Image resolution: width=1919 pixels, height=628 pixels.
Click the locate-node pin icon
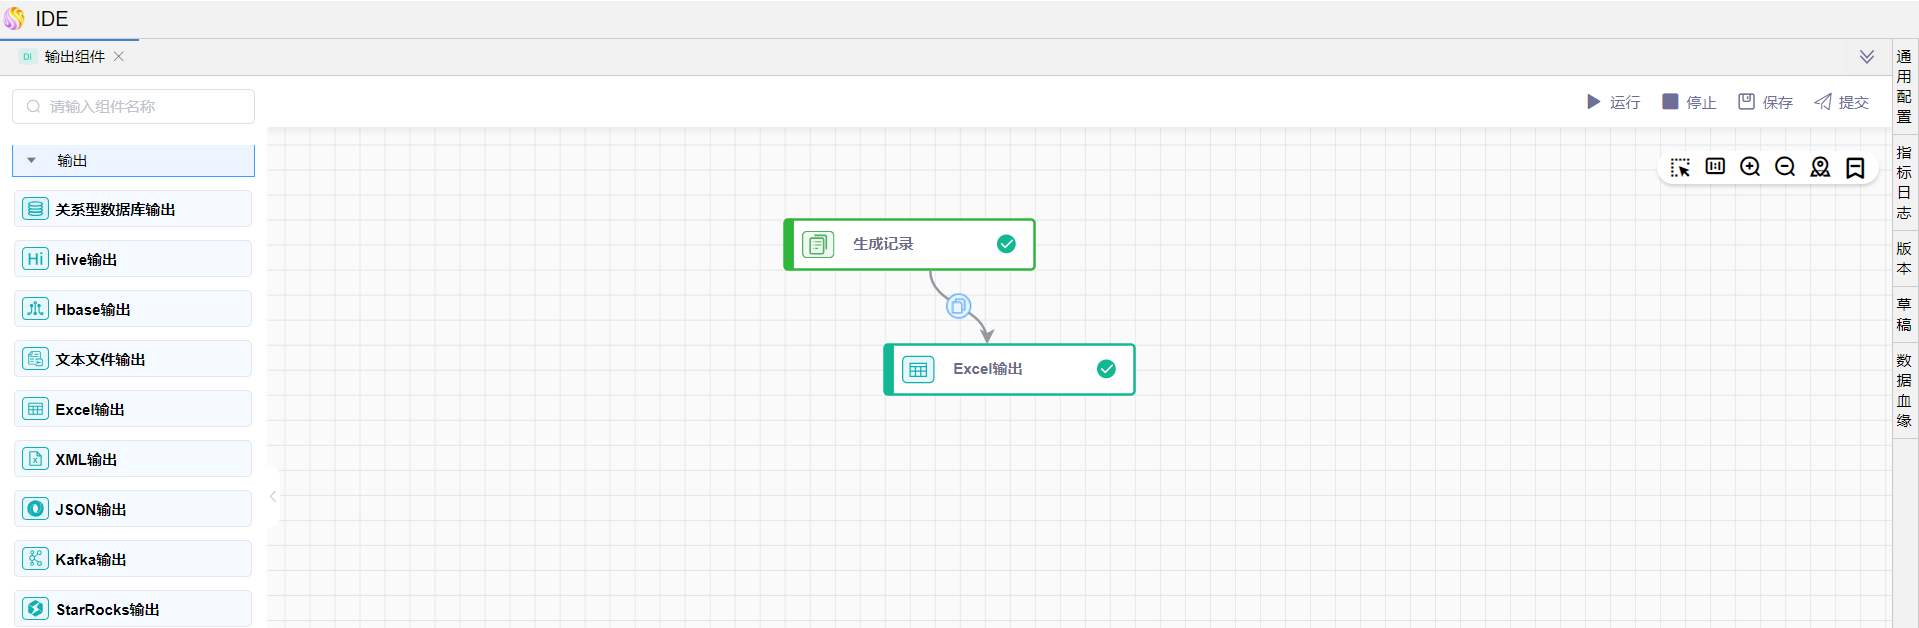[x=1820, y=167]
